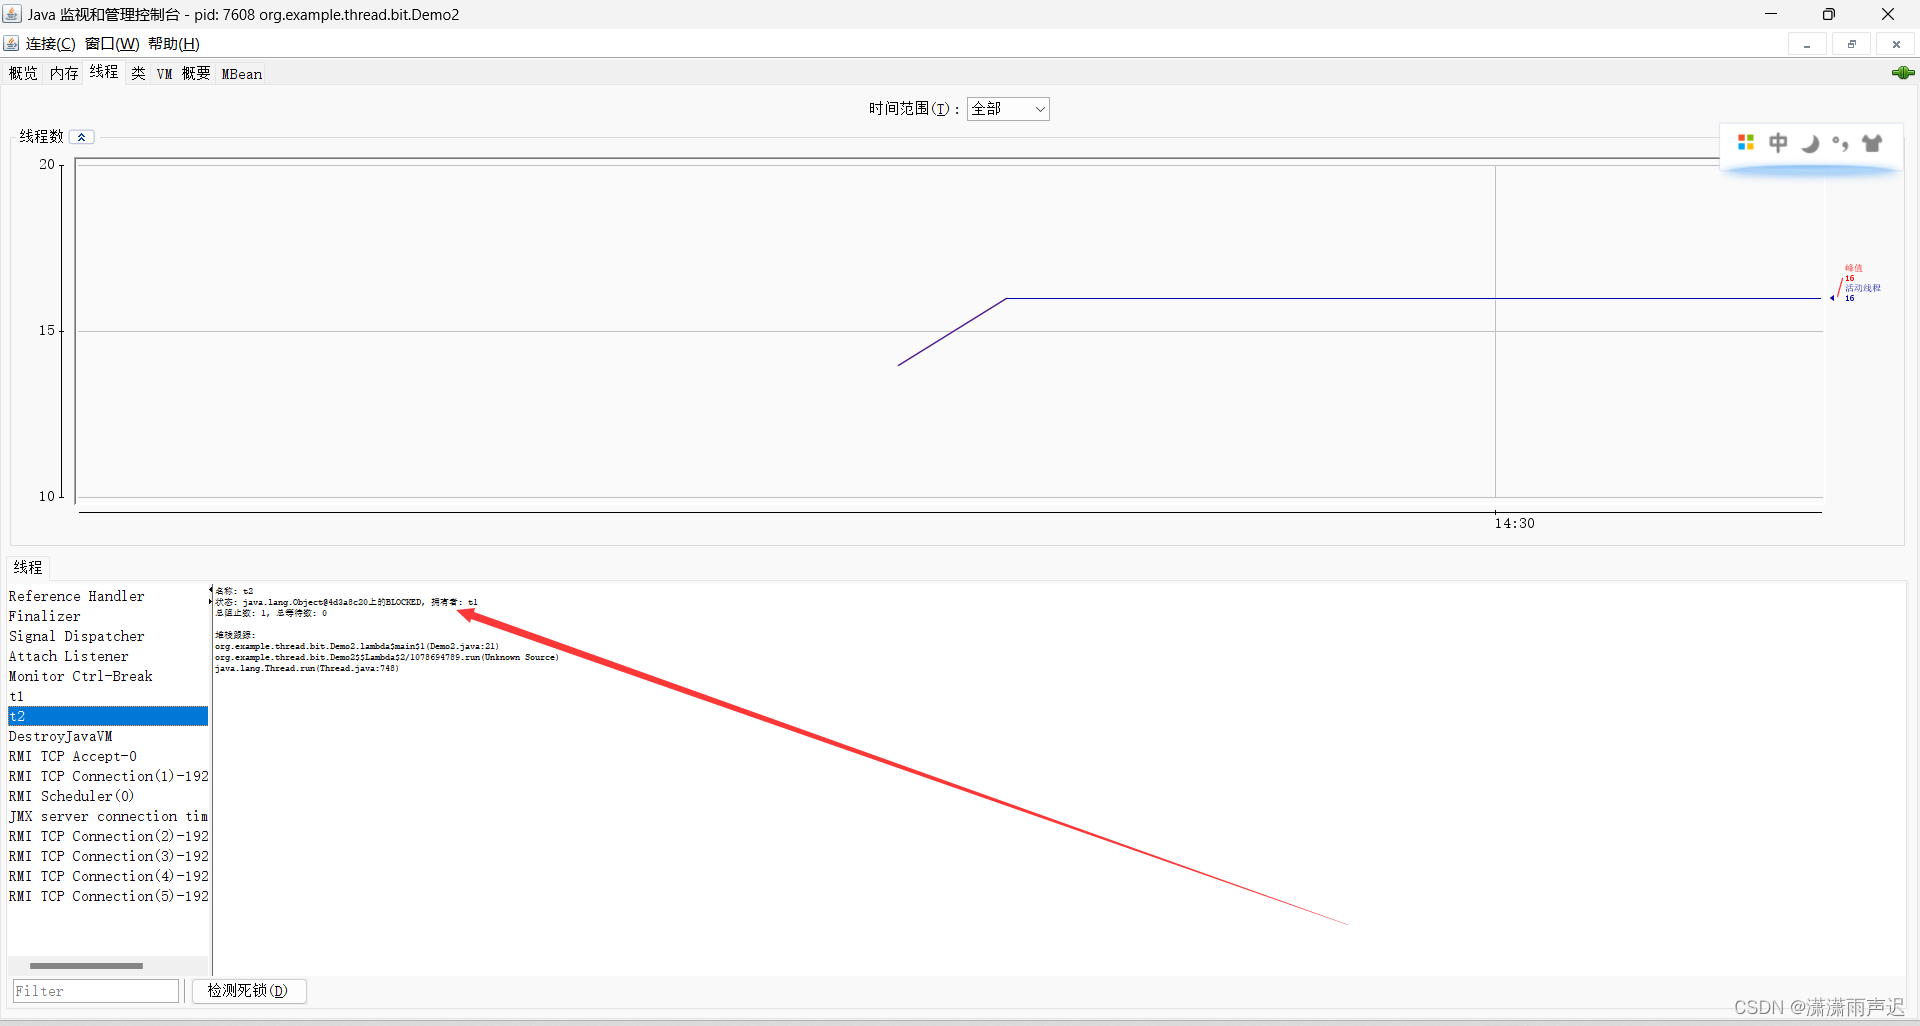
Task: Switch to the 类 tab
Action: click(x=138, y=74)
